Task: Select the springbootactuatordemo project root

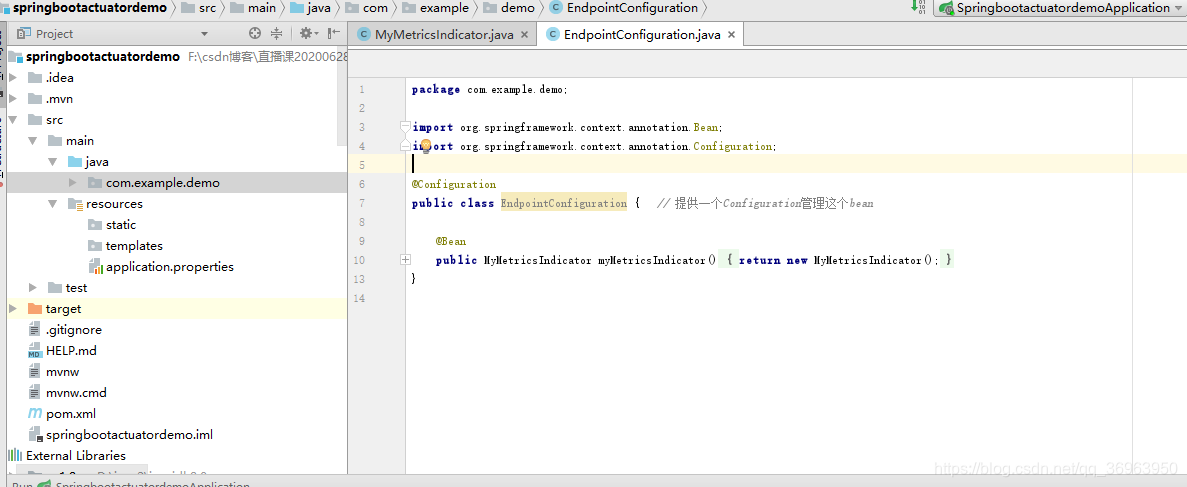Action: pos(103,57)
